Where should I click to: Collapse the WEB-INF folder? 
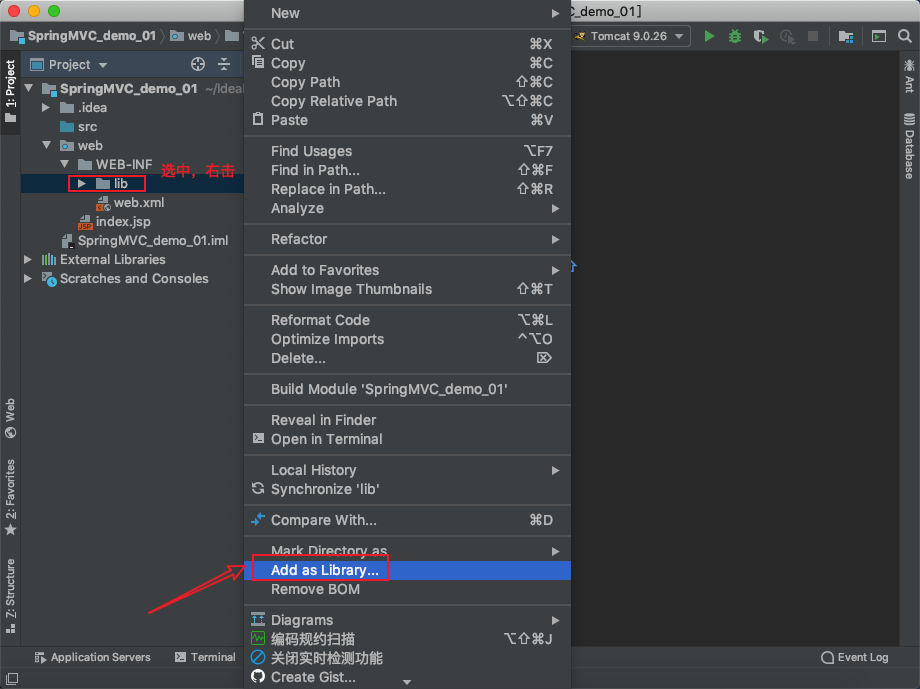[x=65, y=164]
